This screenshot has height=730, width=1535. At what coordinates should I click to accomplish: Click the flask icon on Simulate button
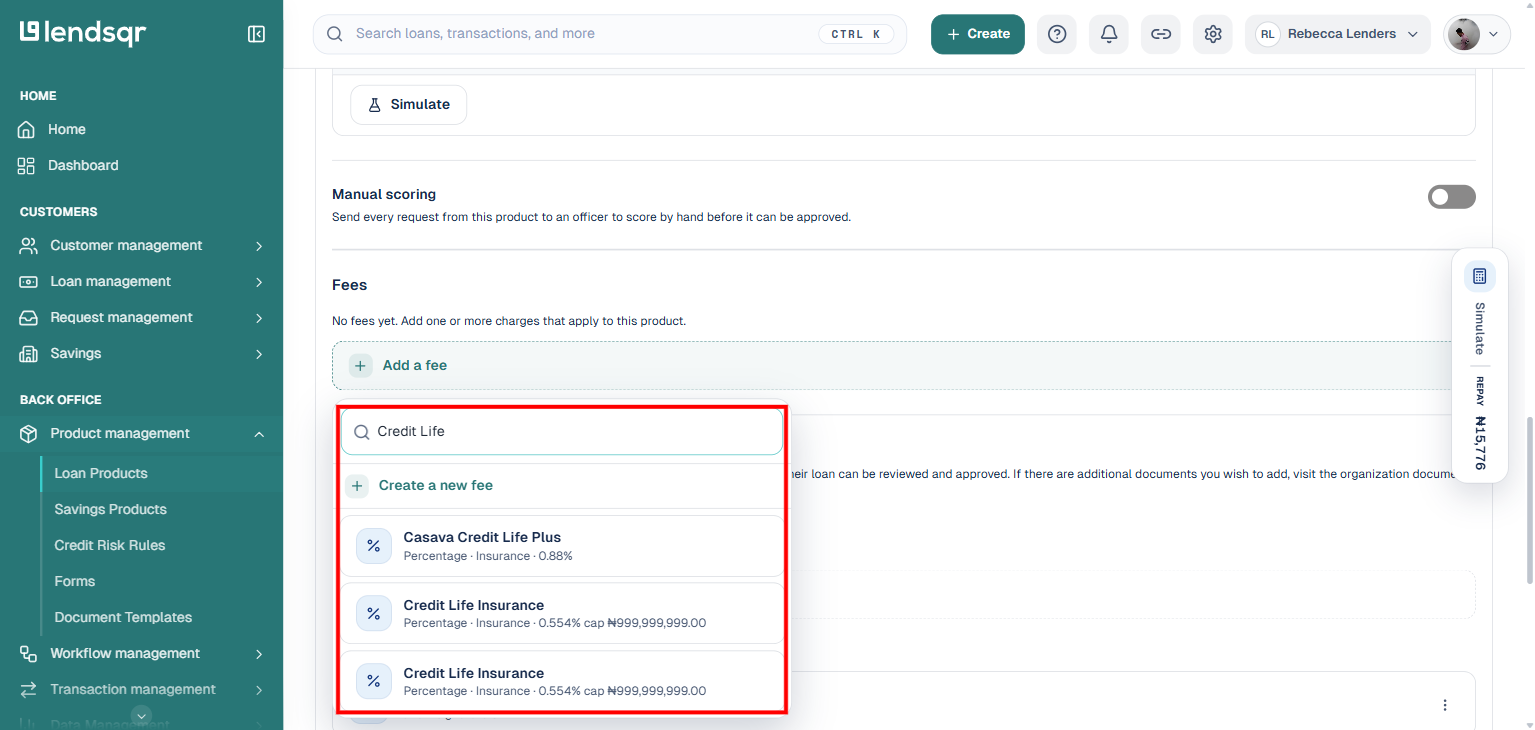coord(375,105)
